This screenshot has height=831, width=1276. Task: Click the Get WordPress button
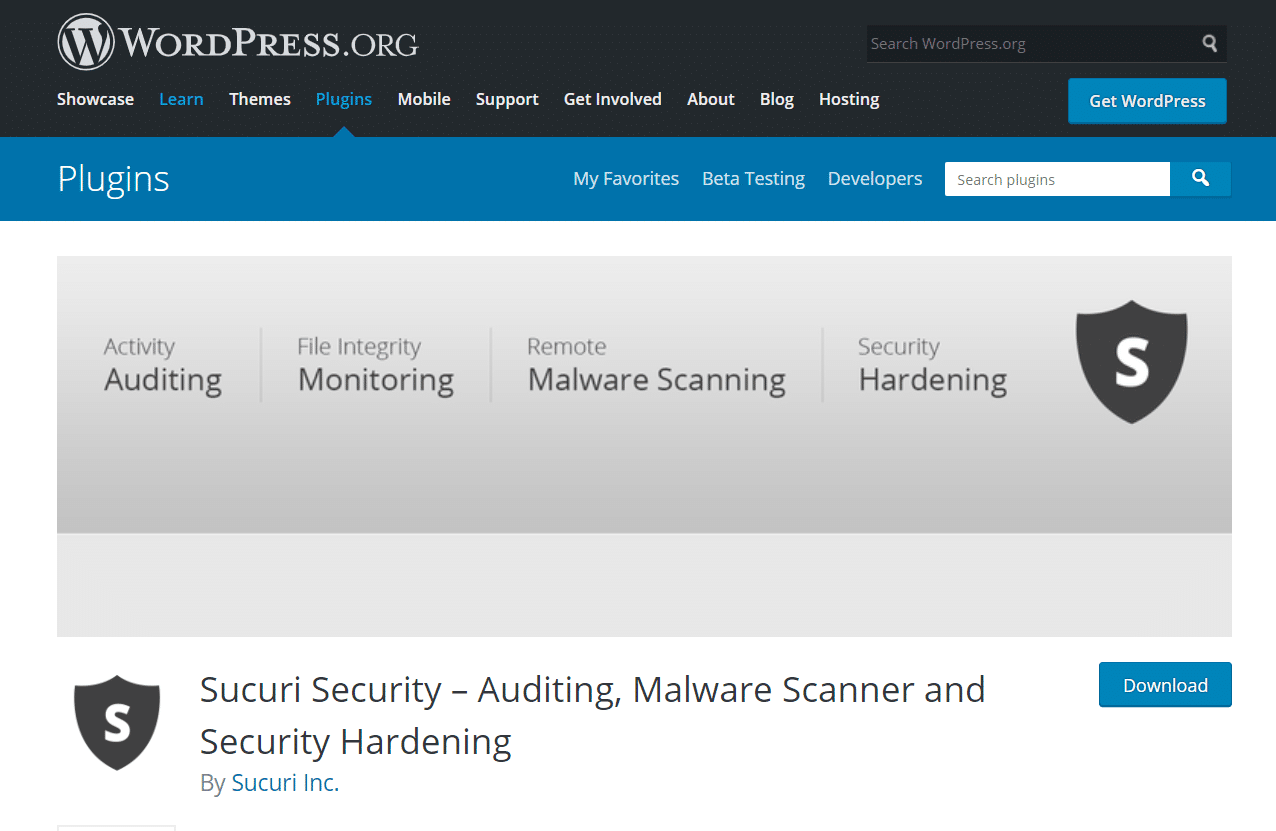[x=1146, y=101]
